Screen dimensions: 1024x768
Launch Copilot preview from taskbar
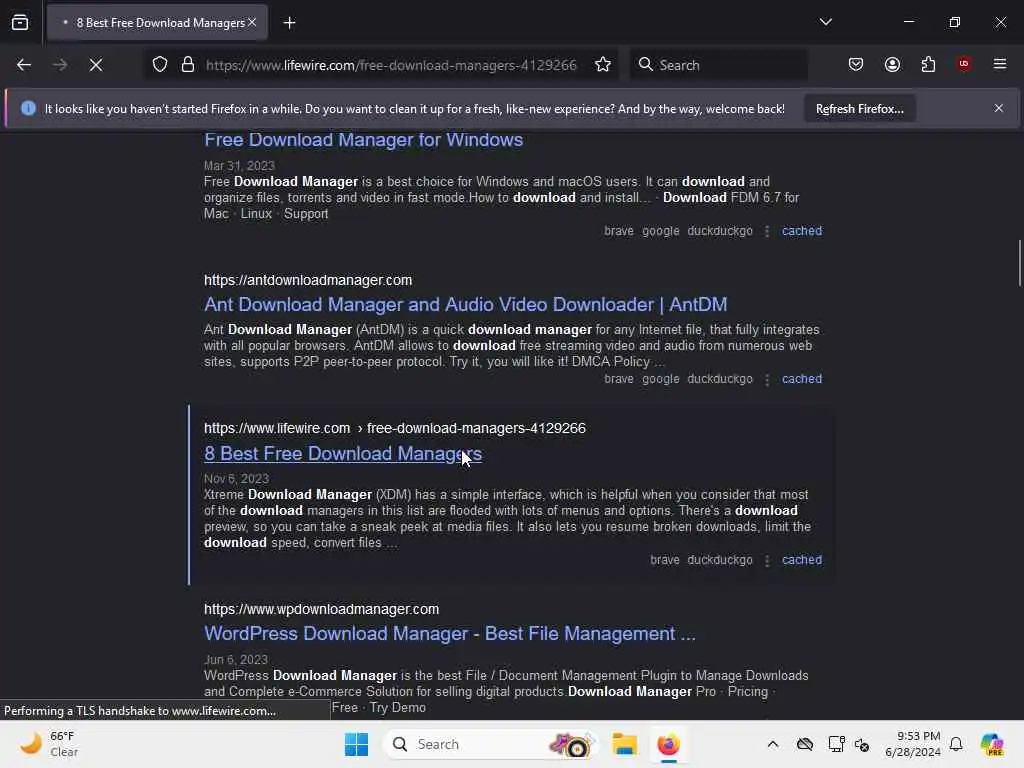pos(992,744)
